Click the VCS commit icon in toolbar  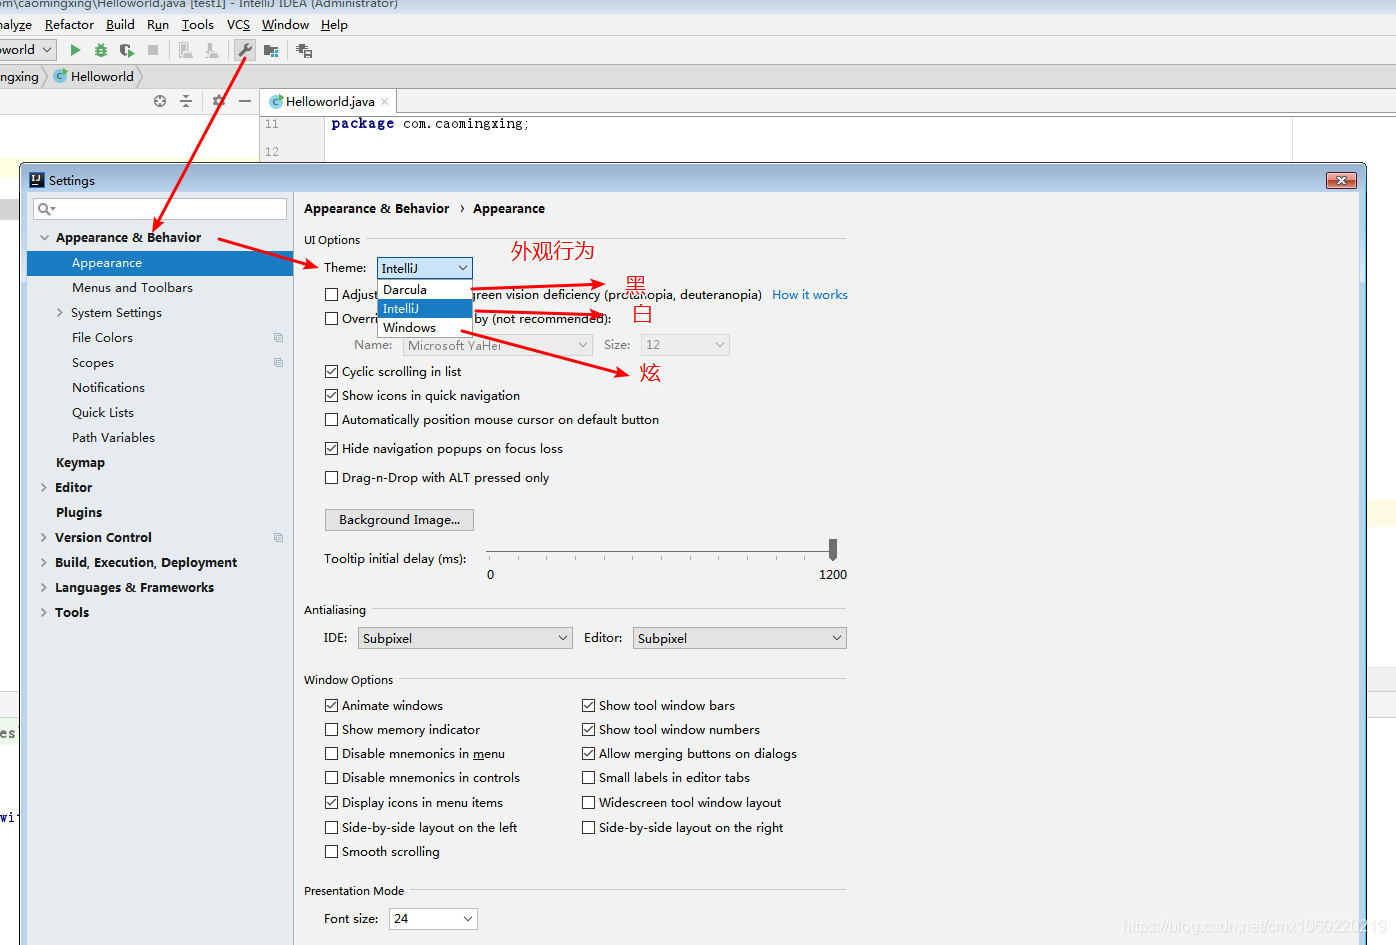click(211, 50)
